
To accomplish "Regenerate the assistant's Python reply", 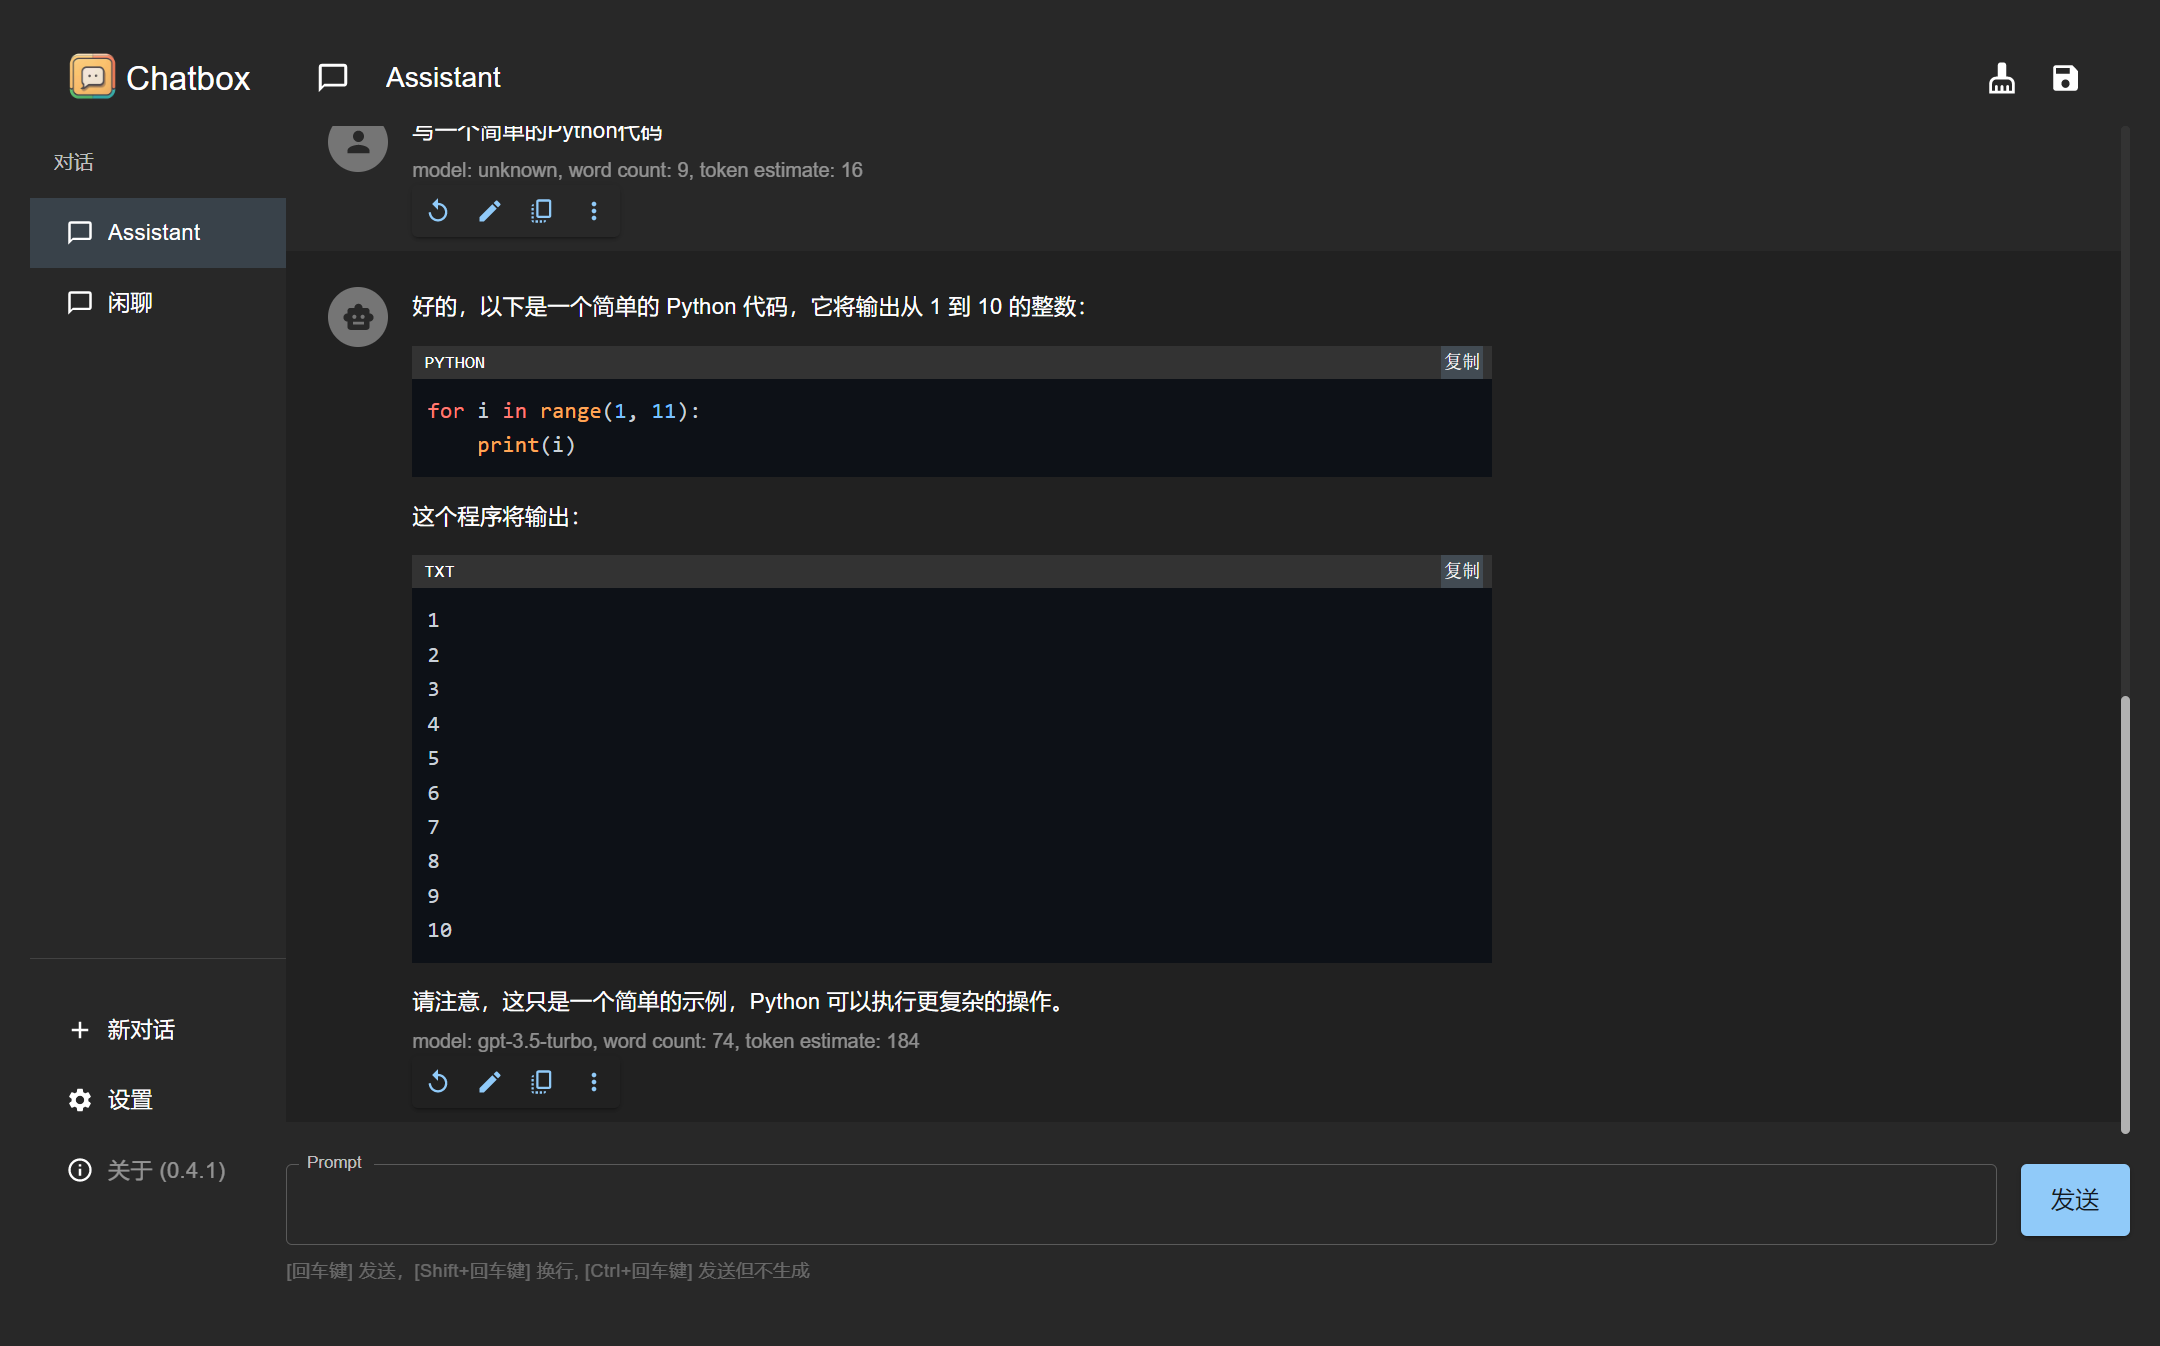I will (x=438, y=1082).
